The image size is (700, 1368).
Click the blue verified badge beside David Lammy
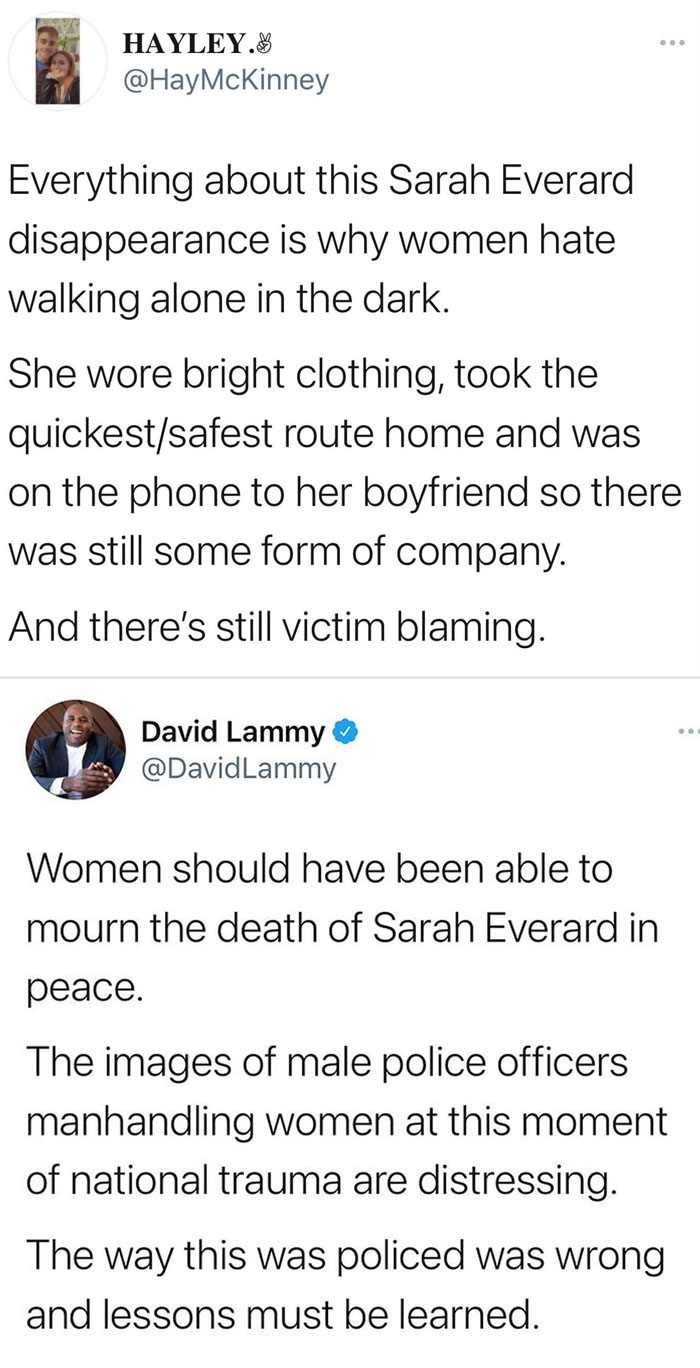(x=345, y=731)
